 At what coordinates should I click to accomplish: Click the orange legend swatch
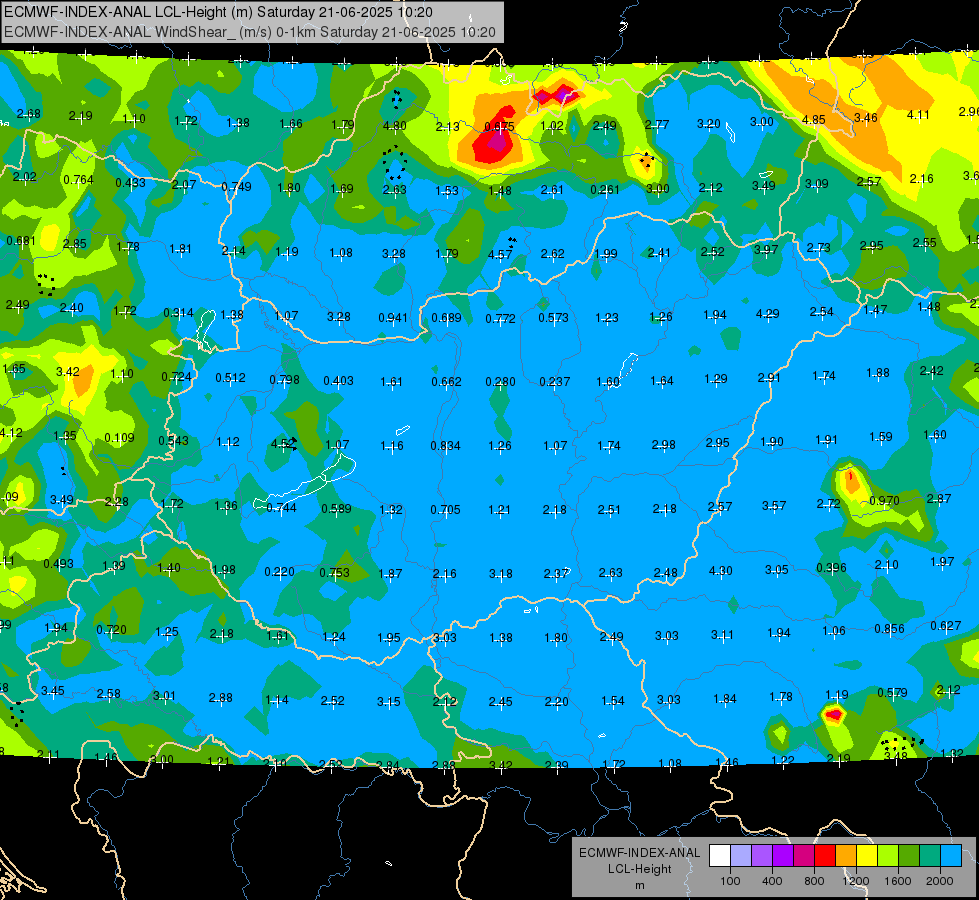pos(846,856)
